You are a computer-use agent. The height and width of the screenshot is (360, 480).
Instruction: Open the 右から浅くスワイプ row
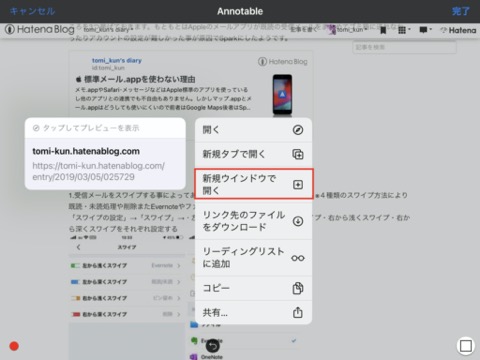point(126,298)
